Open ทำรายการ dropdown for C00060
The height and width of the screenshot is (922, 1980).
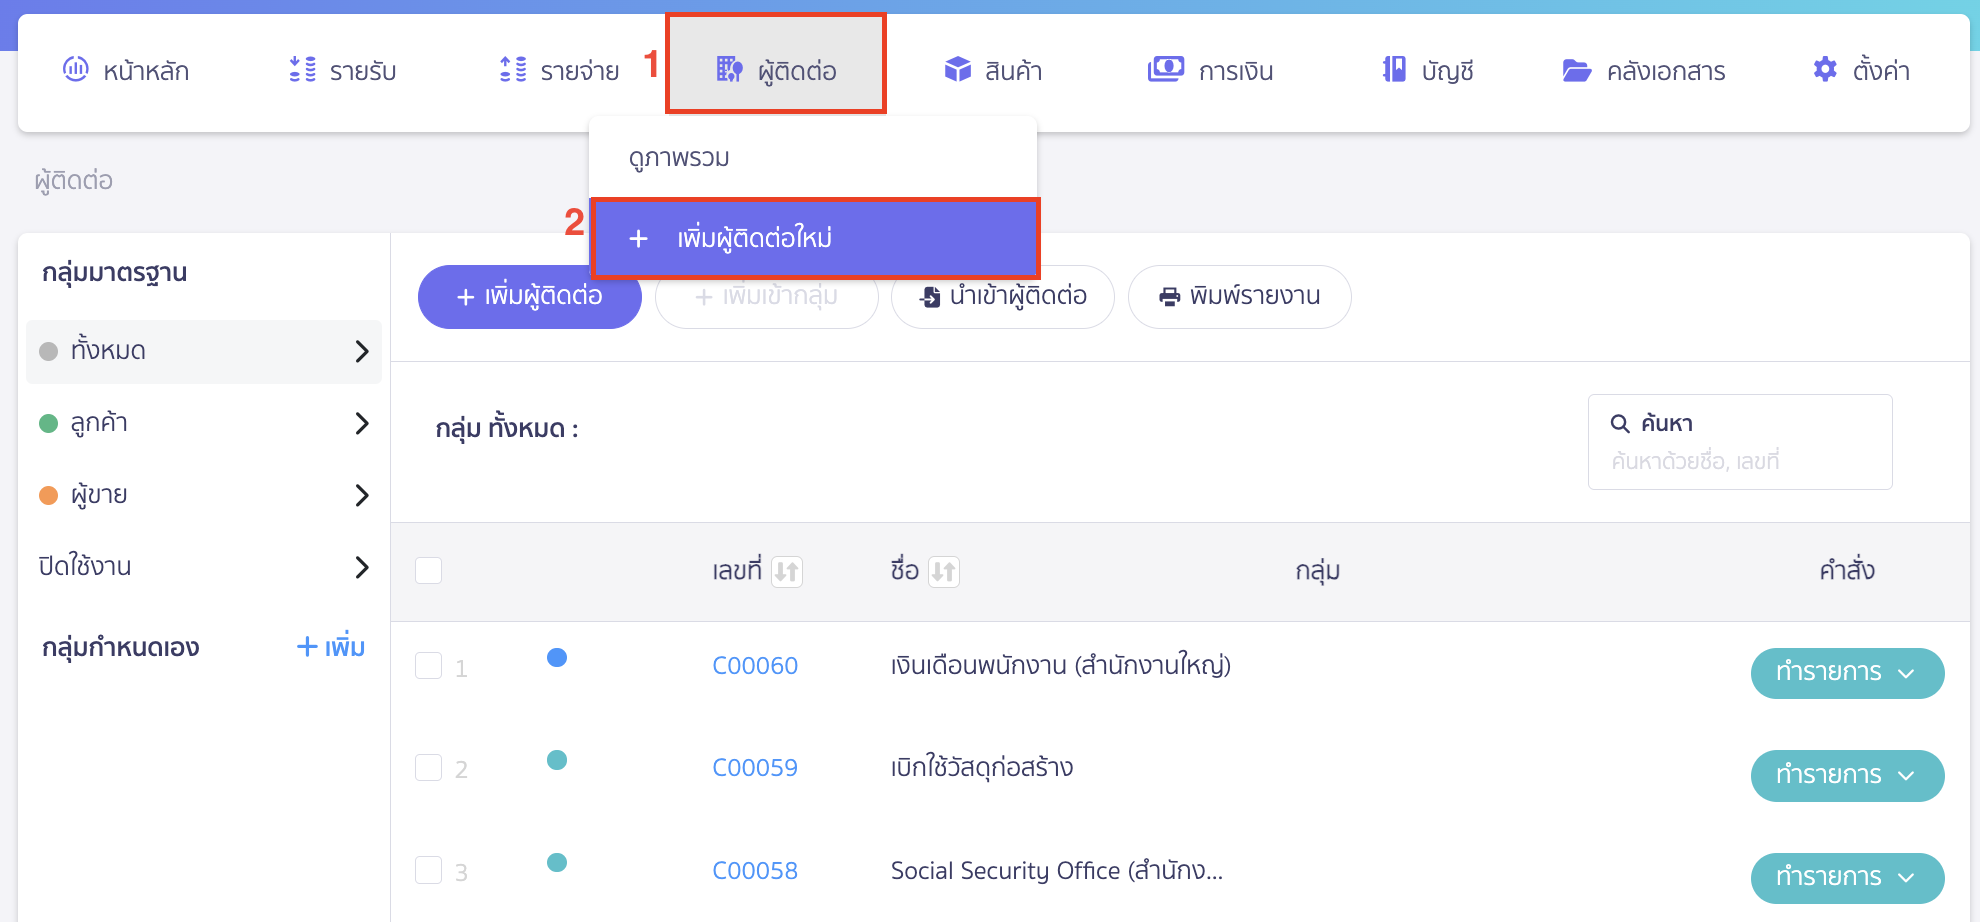(x=1846, y=673)
